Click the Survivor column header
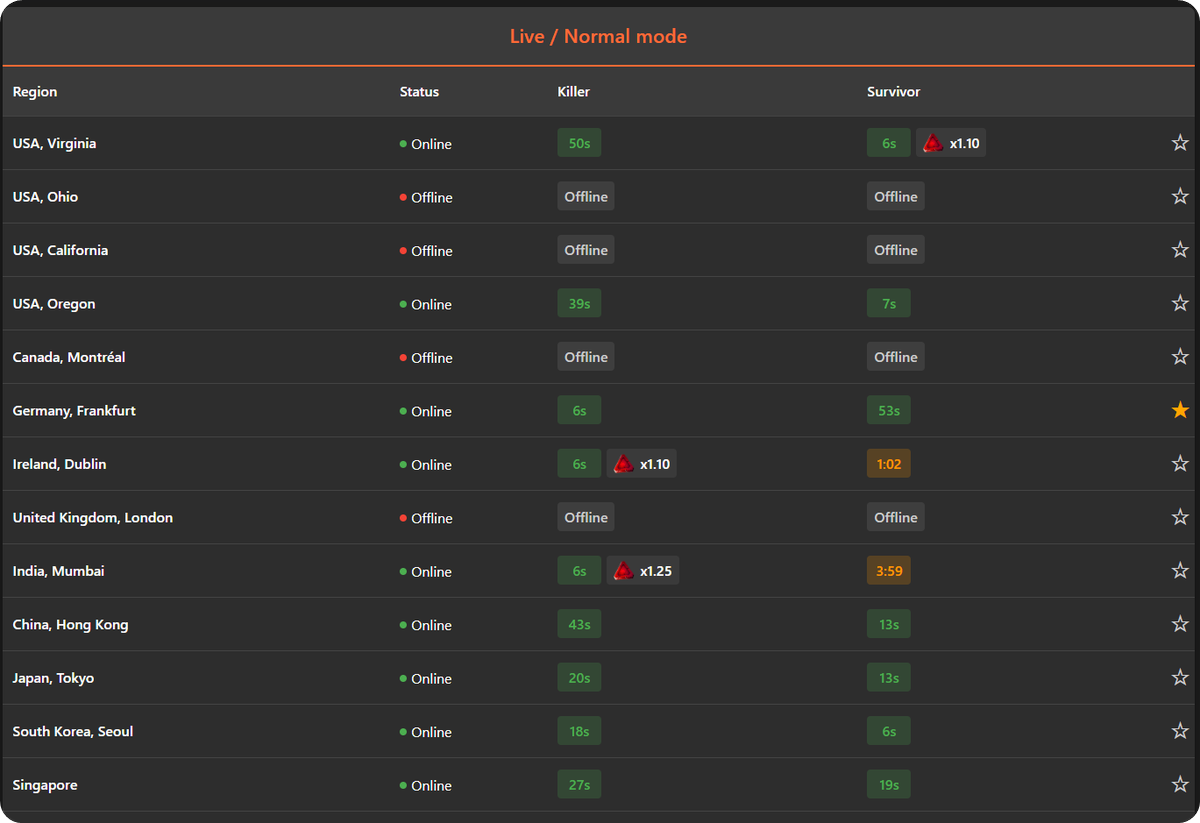Screen dimensions: 1200x823 coord(894,92)
